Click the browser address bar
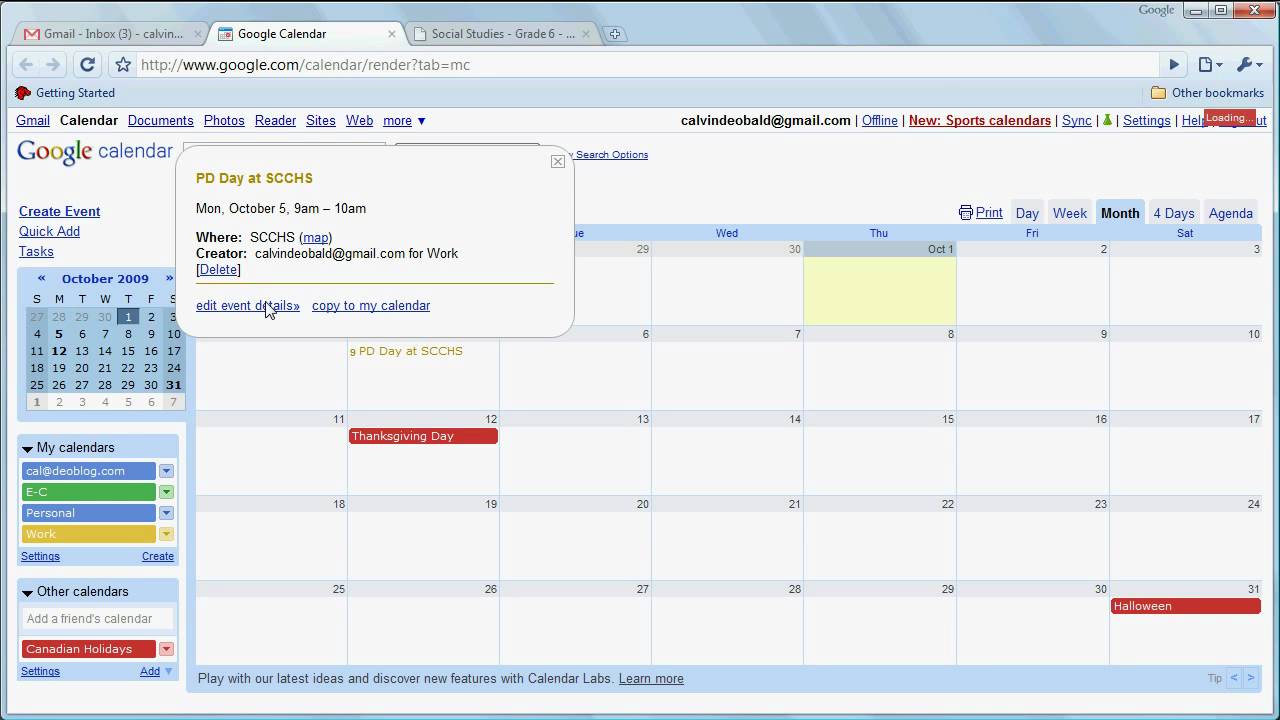Screen dimensions: 1280x720 [x=650, y=65]
